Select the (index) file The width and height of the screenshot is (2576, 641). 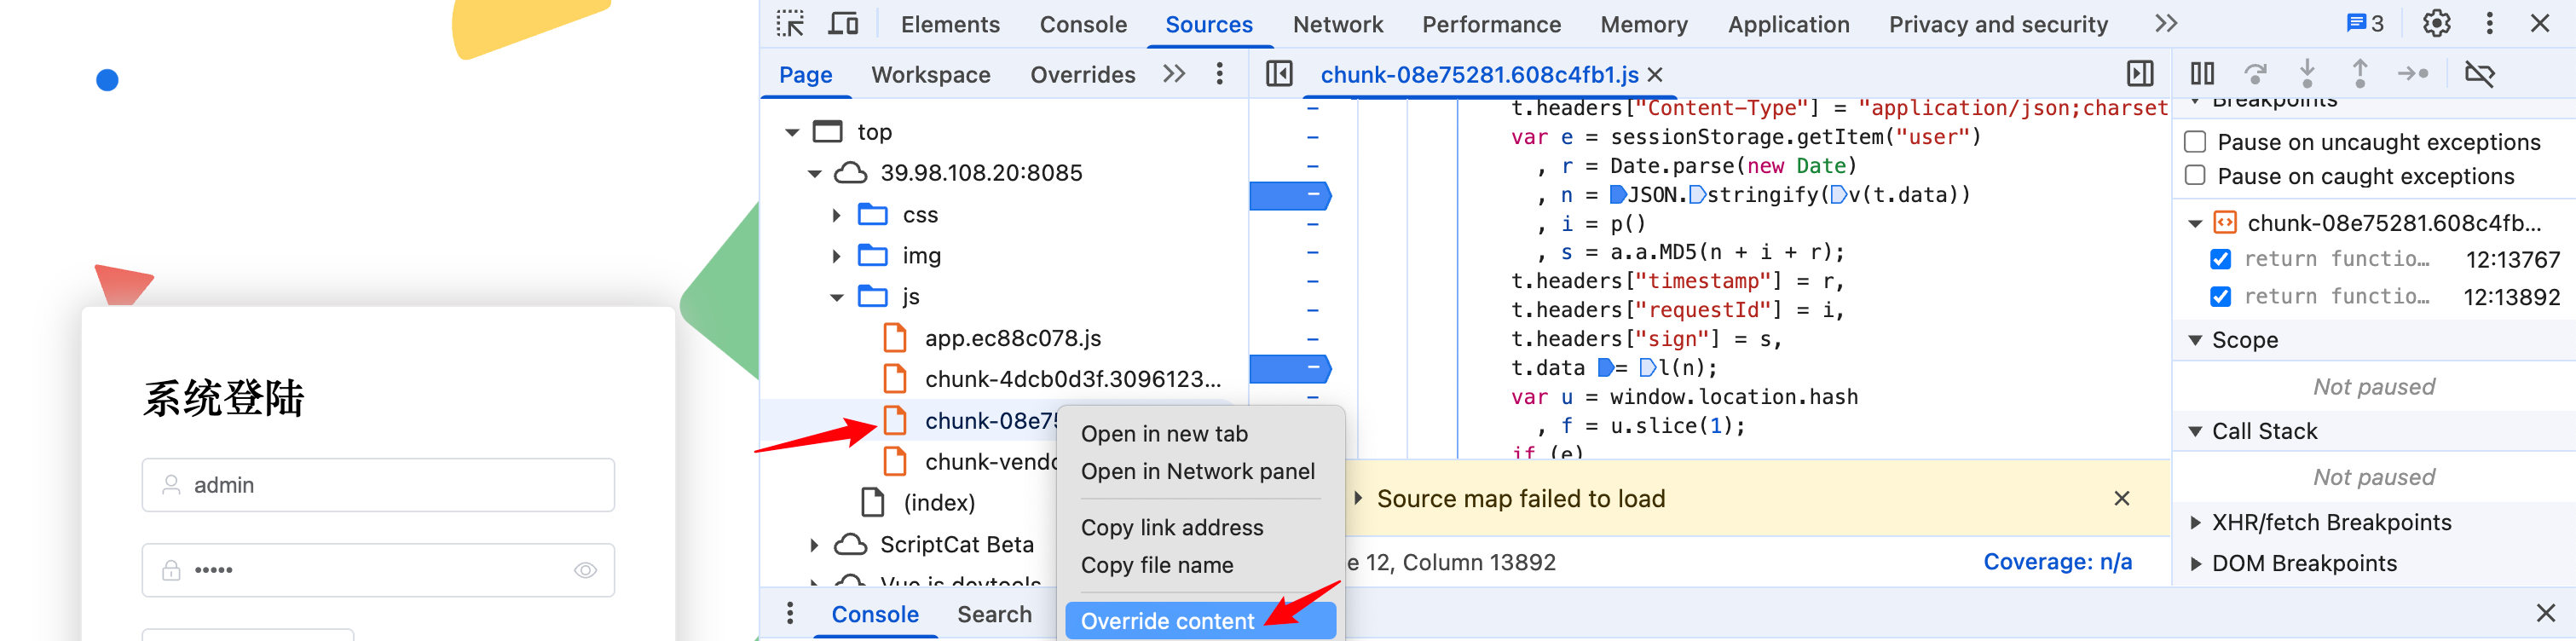(939, 502)
